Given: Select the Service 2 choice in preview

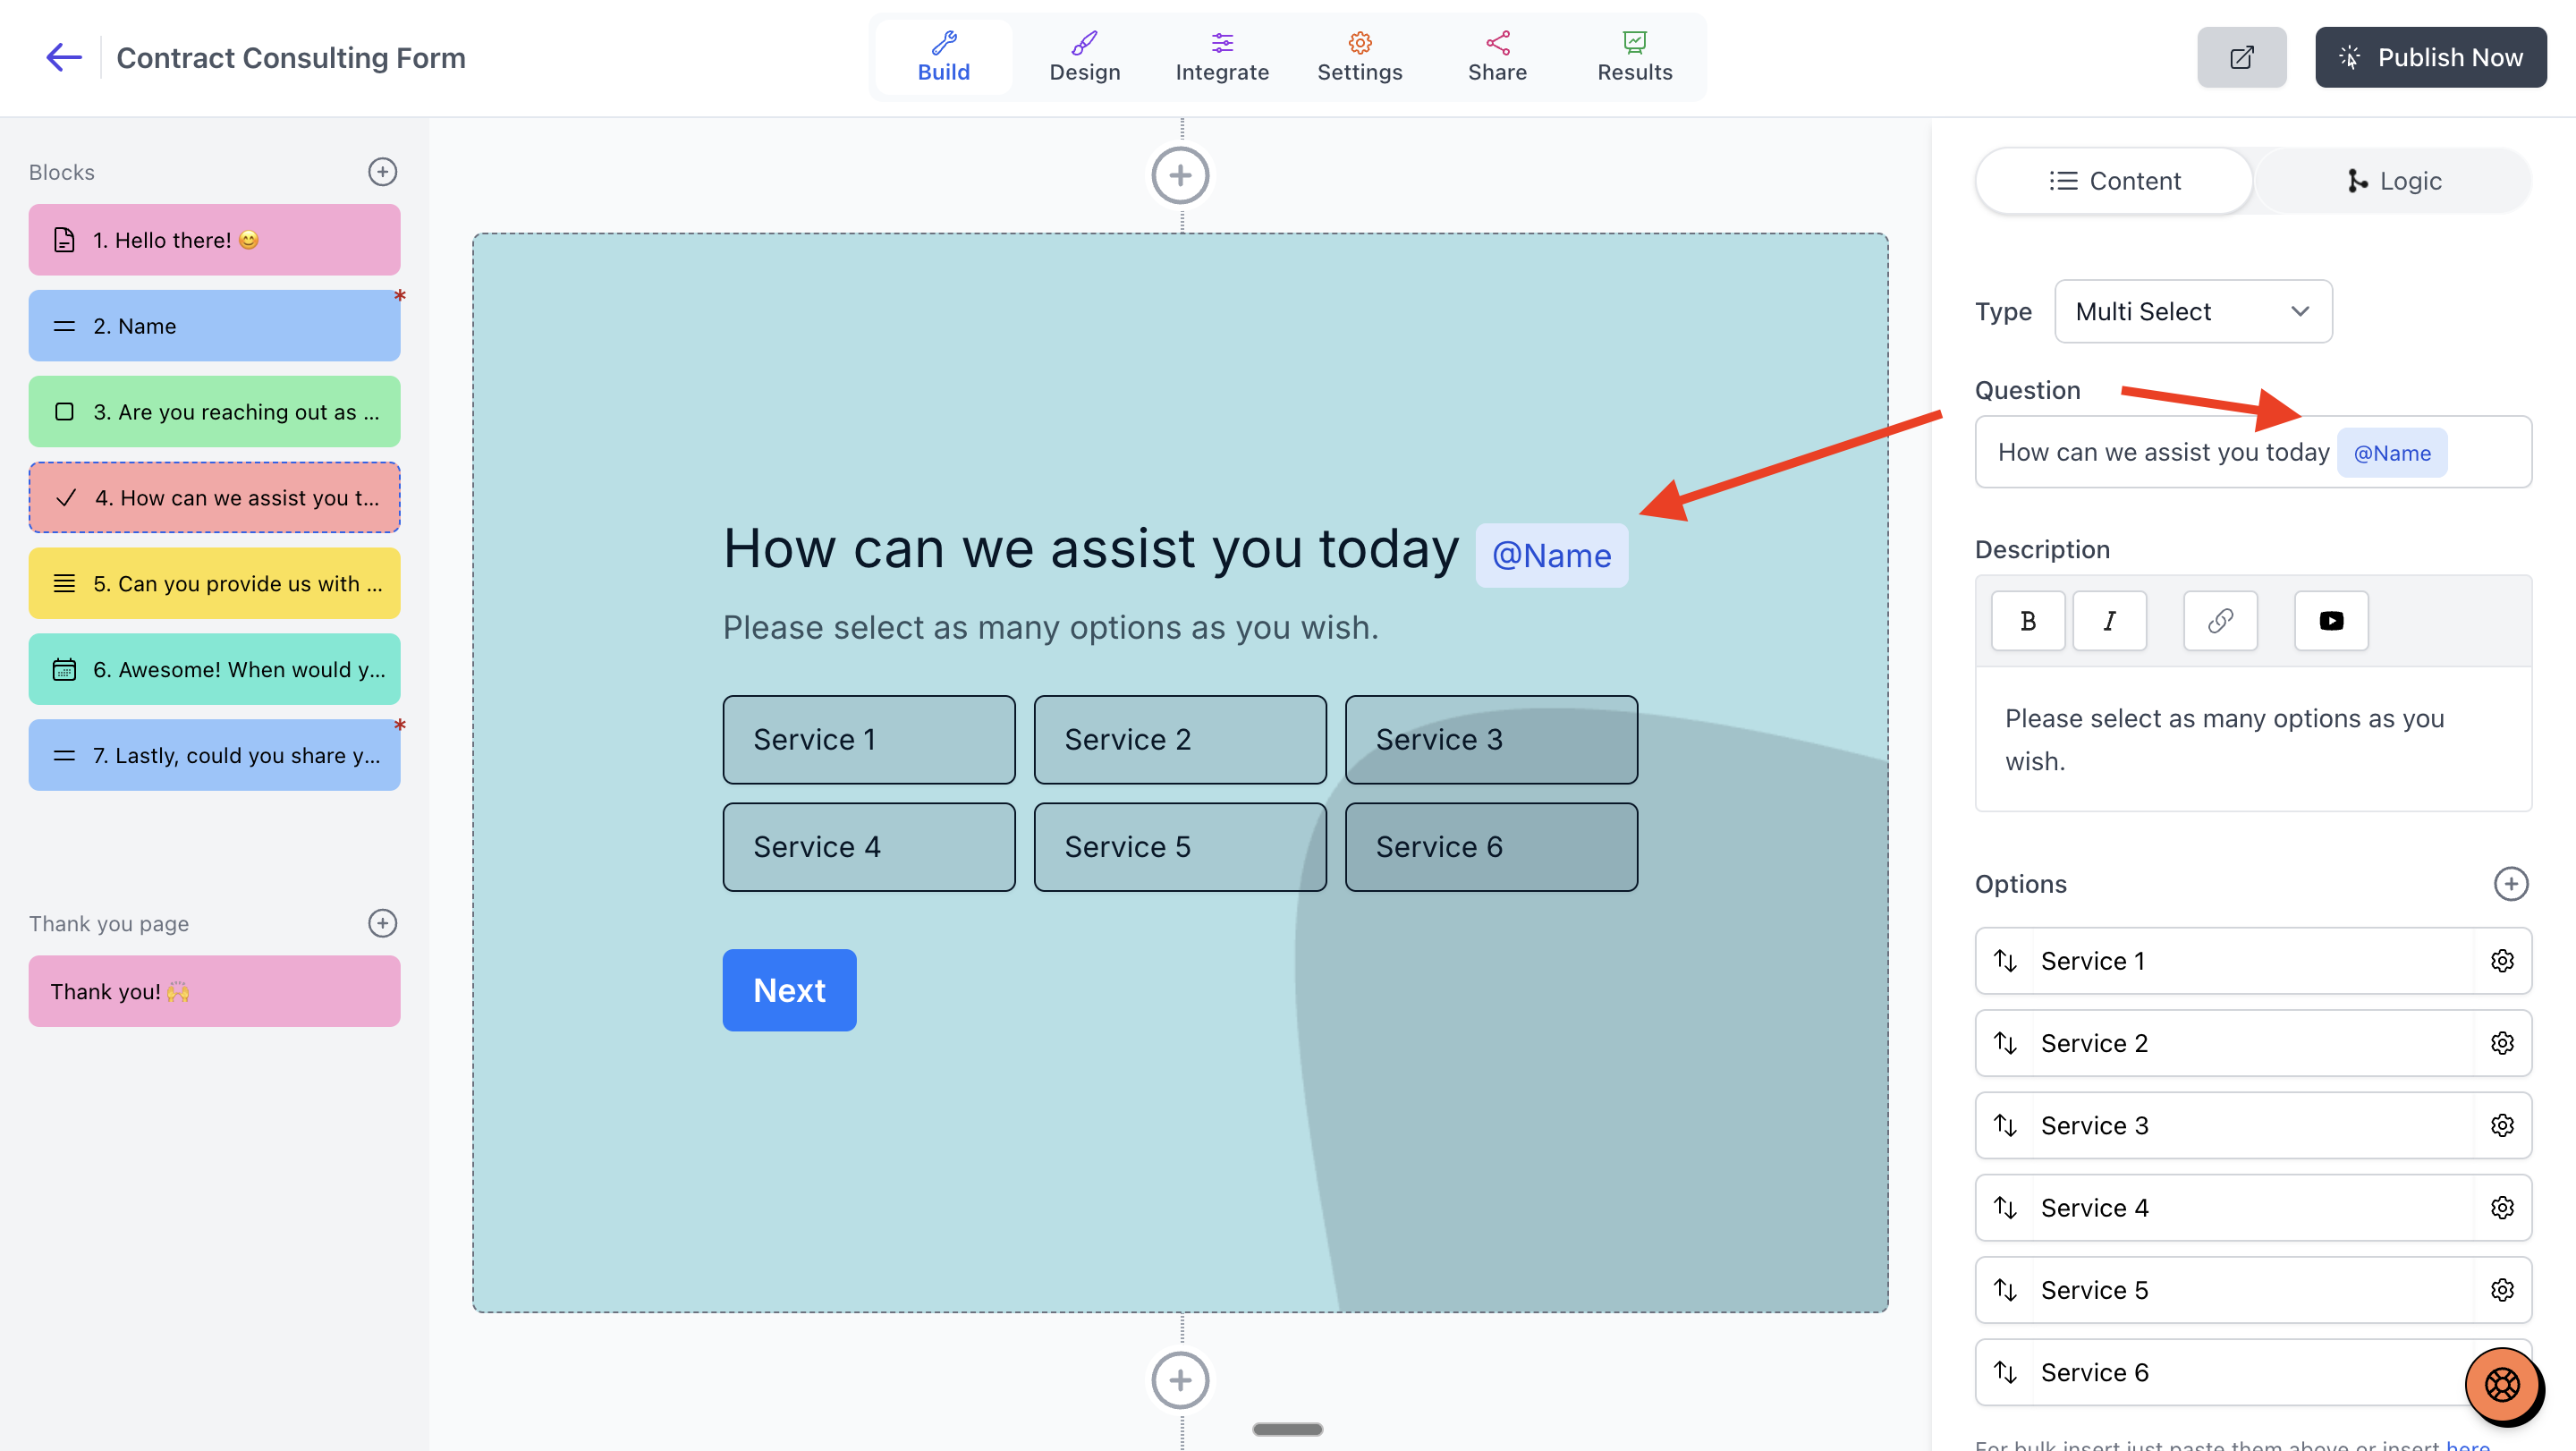Looking at the screenshot, I should pyautogui.click(x=1180, y=740).
